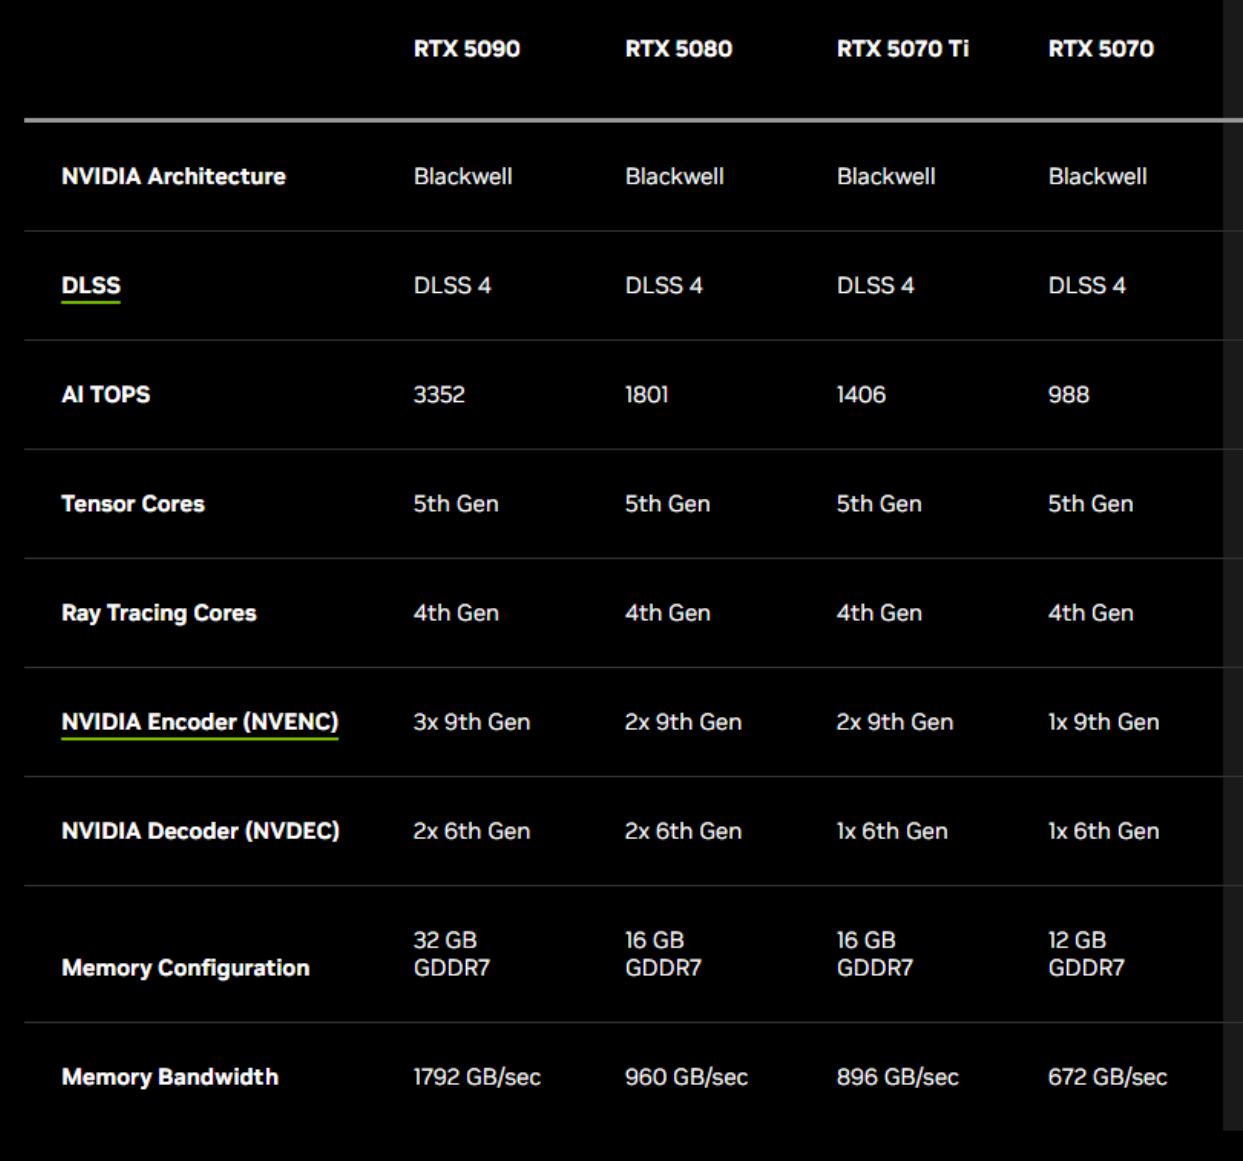Select the Memory Configuration row label

coord(185,968)
